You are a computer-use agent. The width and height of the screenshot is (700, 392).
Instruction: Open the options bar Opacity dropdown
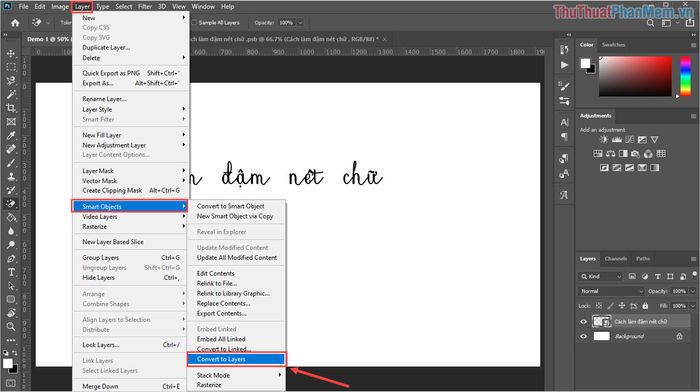tap(300, 22)
